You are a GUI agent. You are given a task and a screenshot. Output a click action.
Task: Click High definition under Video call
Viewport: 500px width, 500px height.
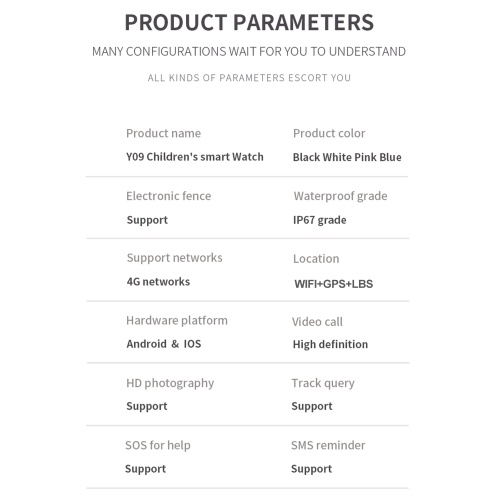(330, 344)
